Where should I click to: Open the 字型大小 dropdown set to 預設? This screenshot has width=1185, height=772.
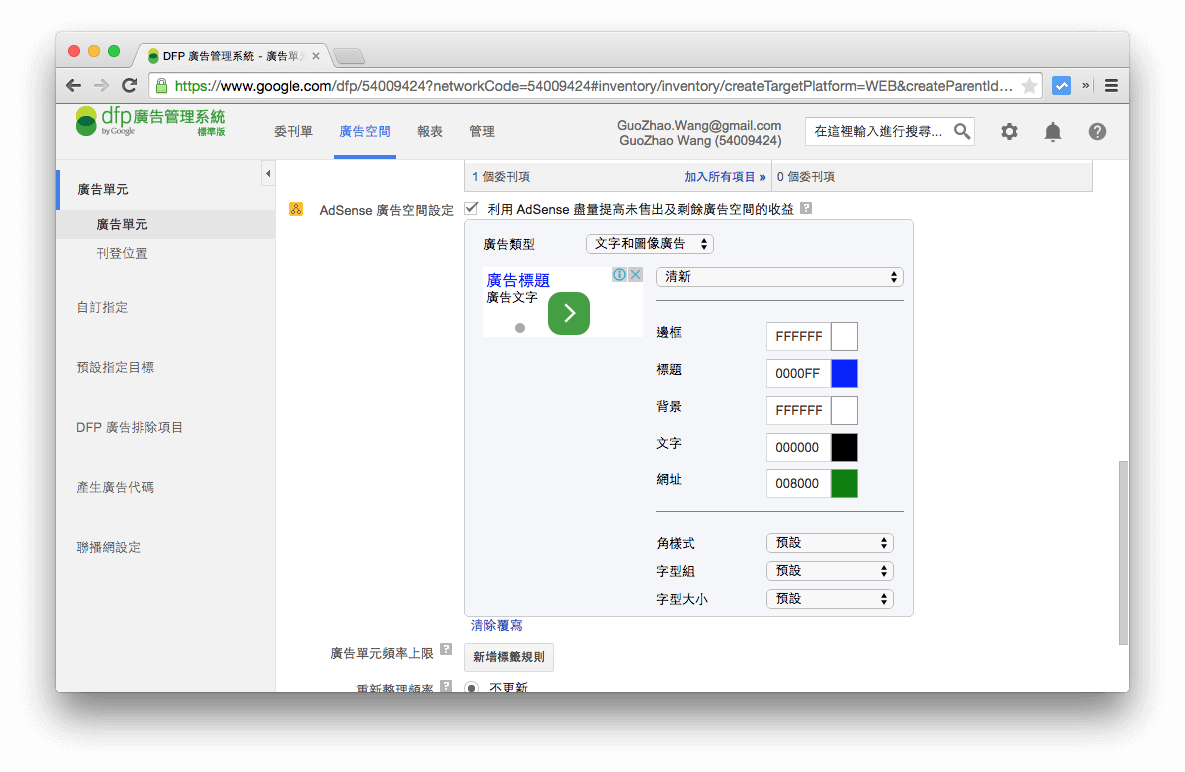pyautogui.click(x=829, y=598)
